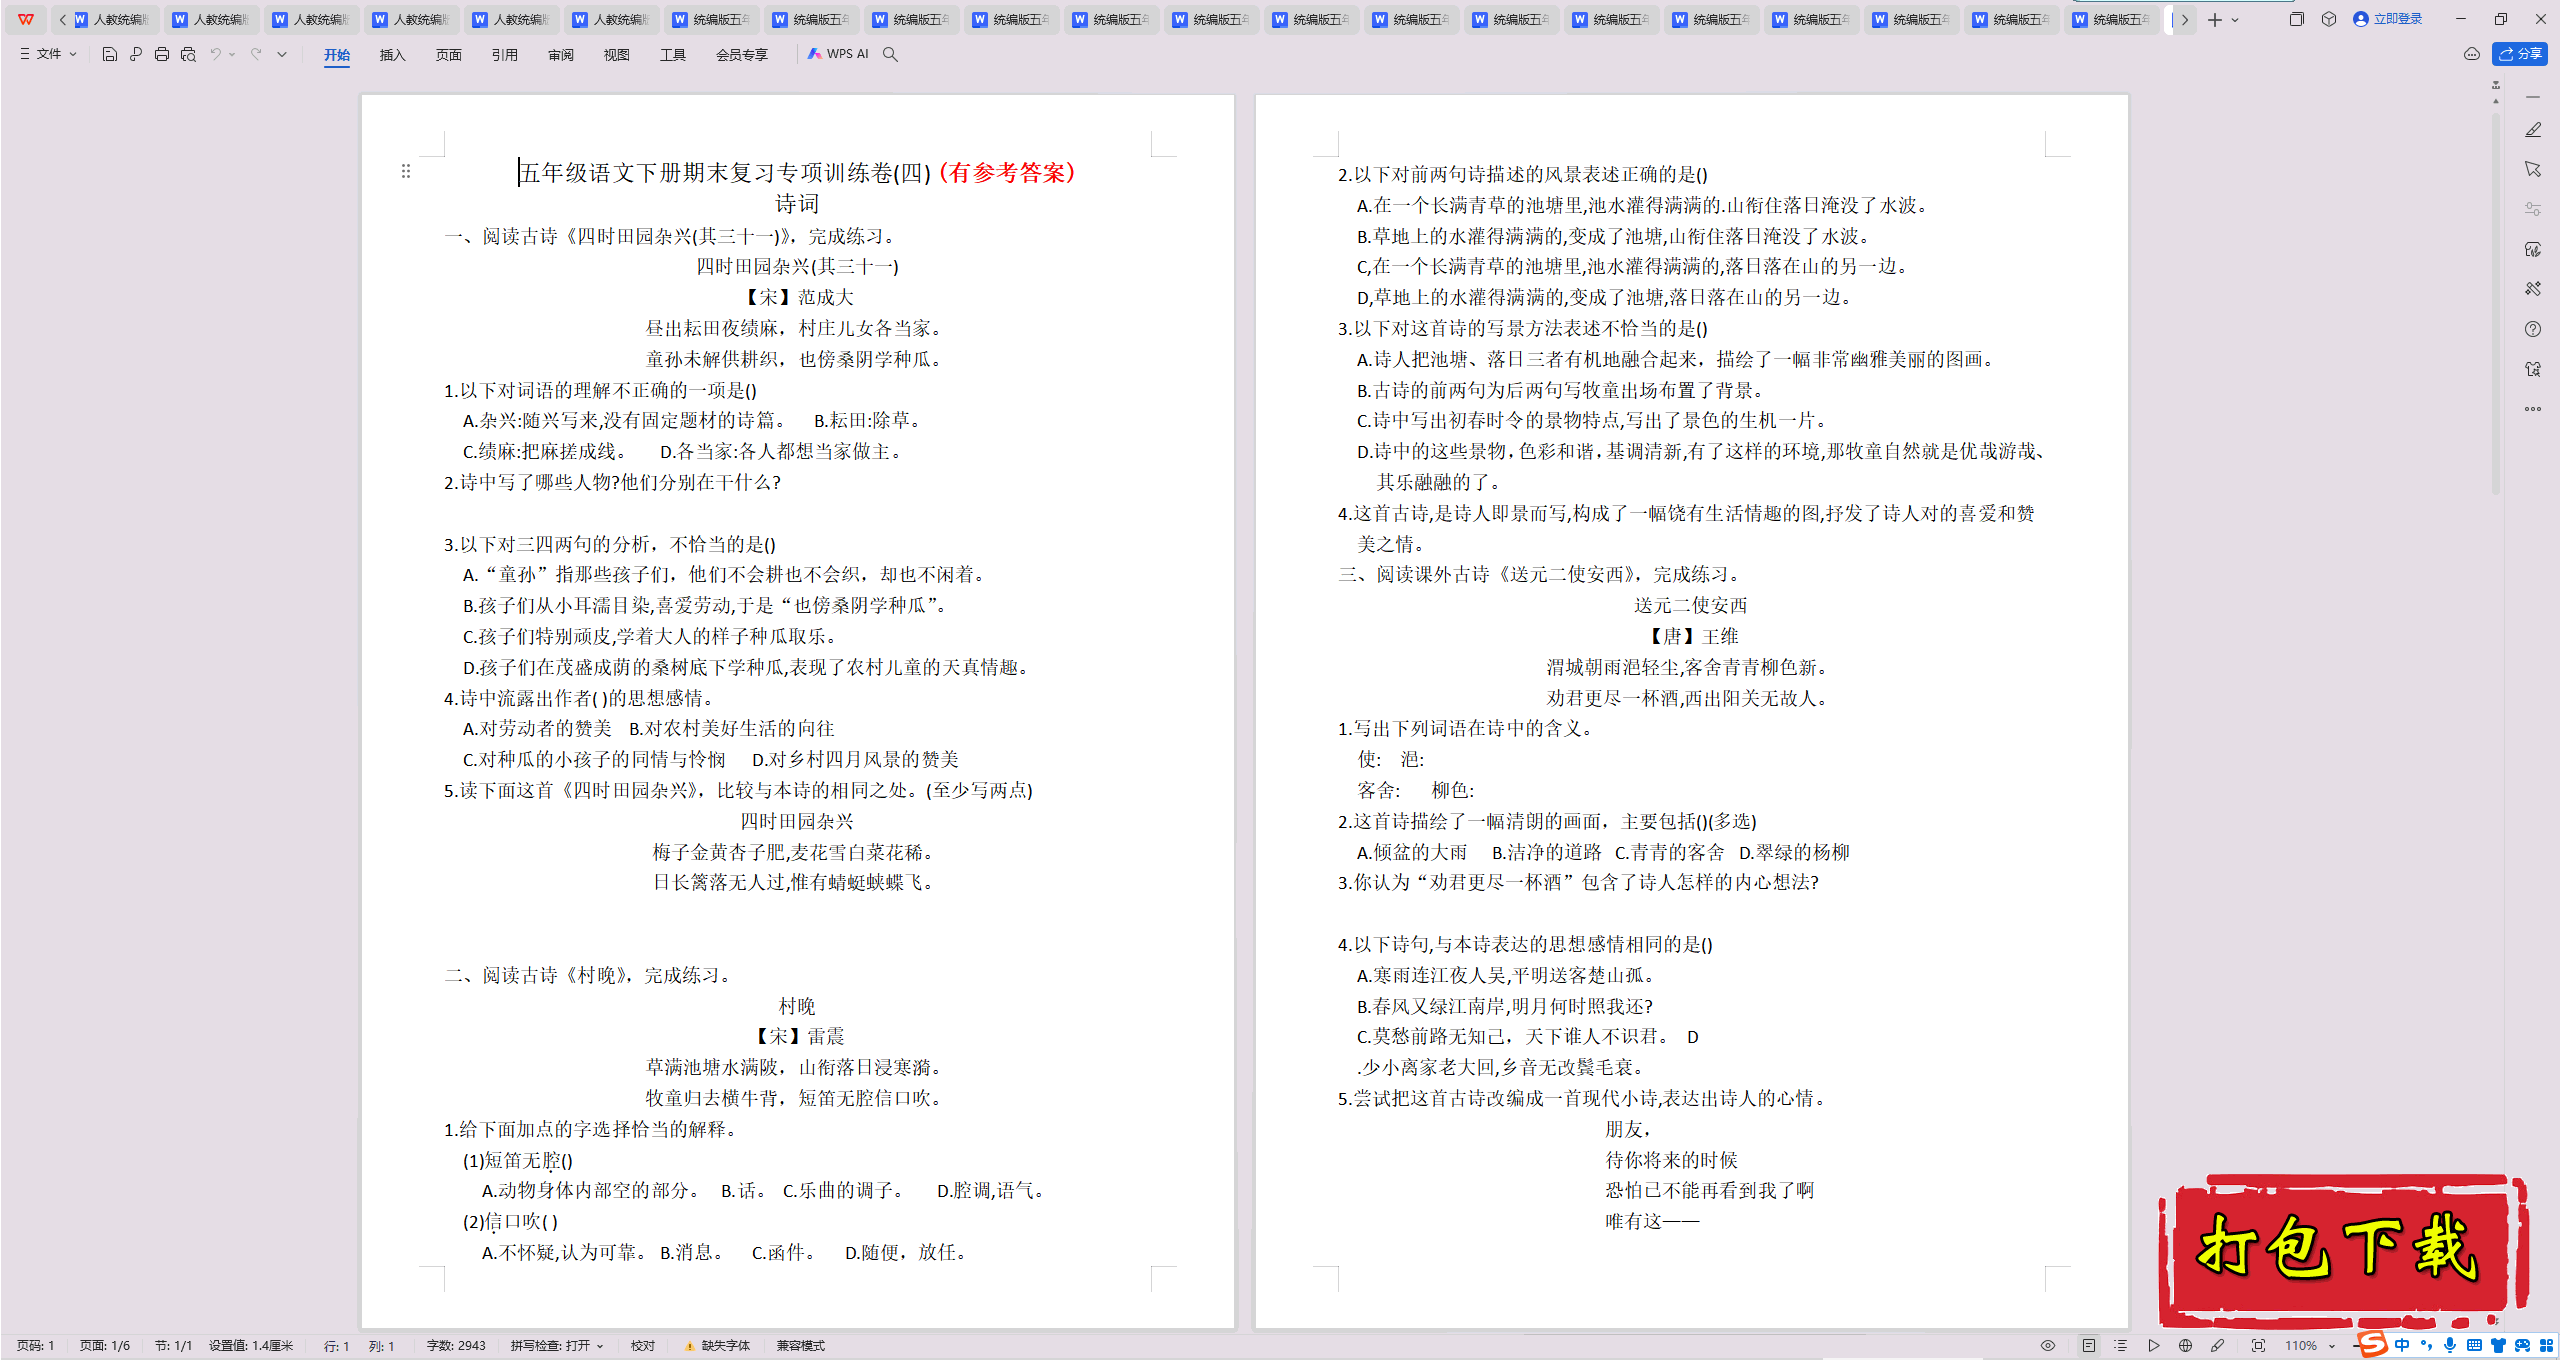Open the 引用 ribbon tab

coord(505,55)
